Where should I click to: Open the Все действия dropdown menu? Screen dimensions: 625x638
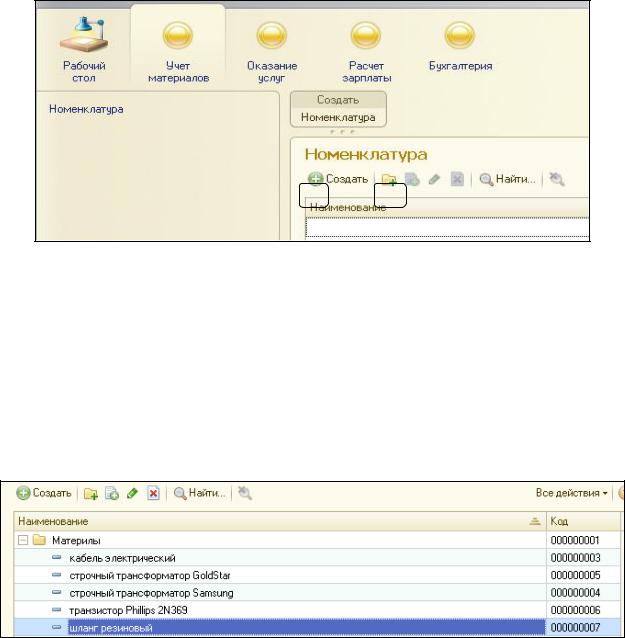pos(571,493)
